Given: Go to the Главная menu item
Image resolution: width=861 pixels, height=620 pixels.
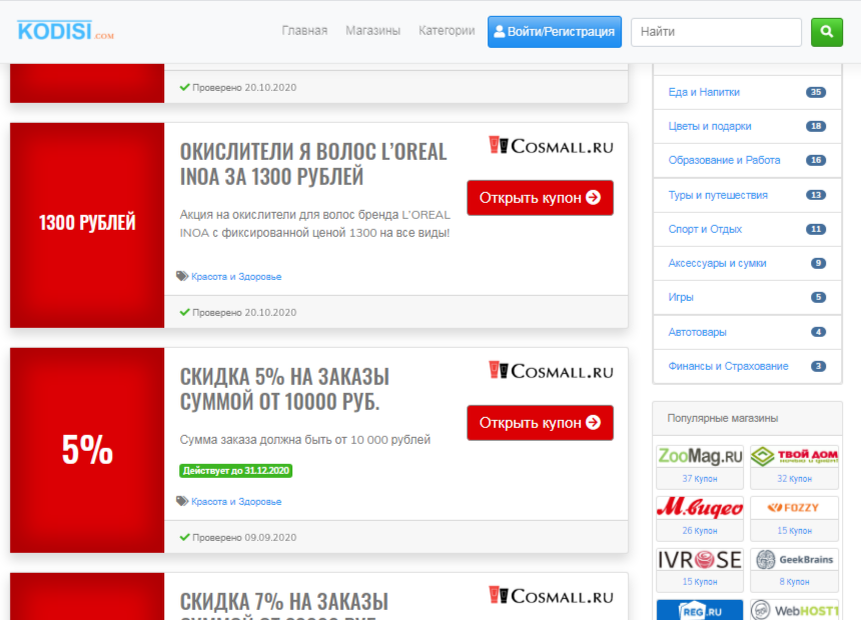Looking at the screenshot, I should click(x=305, y=31).
